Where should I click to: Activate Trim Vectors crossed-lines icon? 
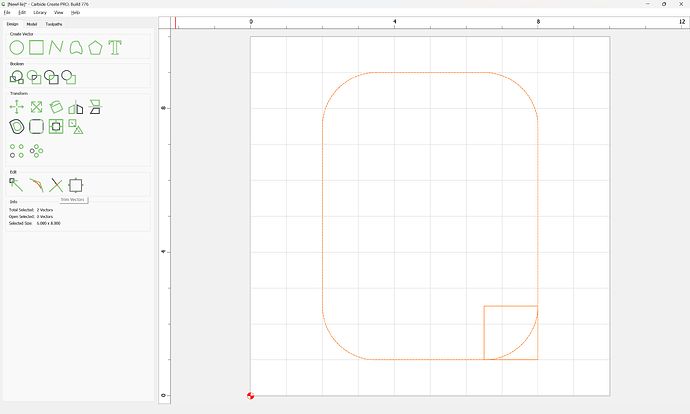(x=56, y=185)
